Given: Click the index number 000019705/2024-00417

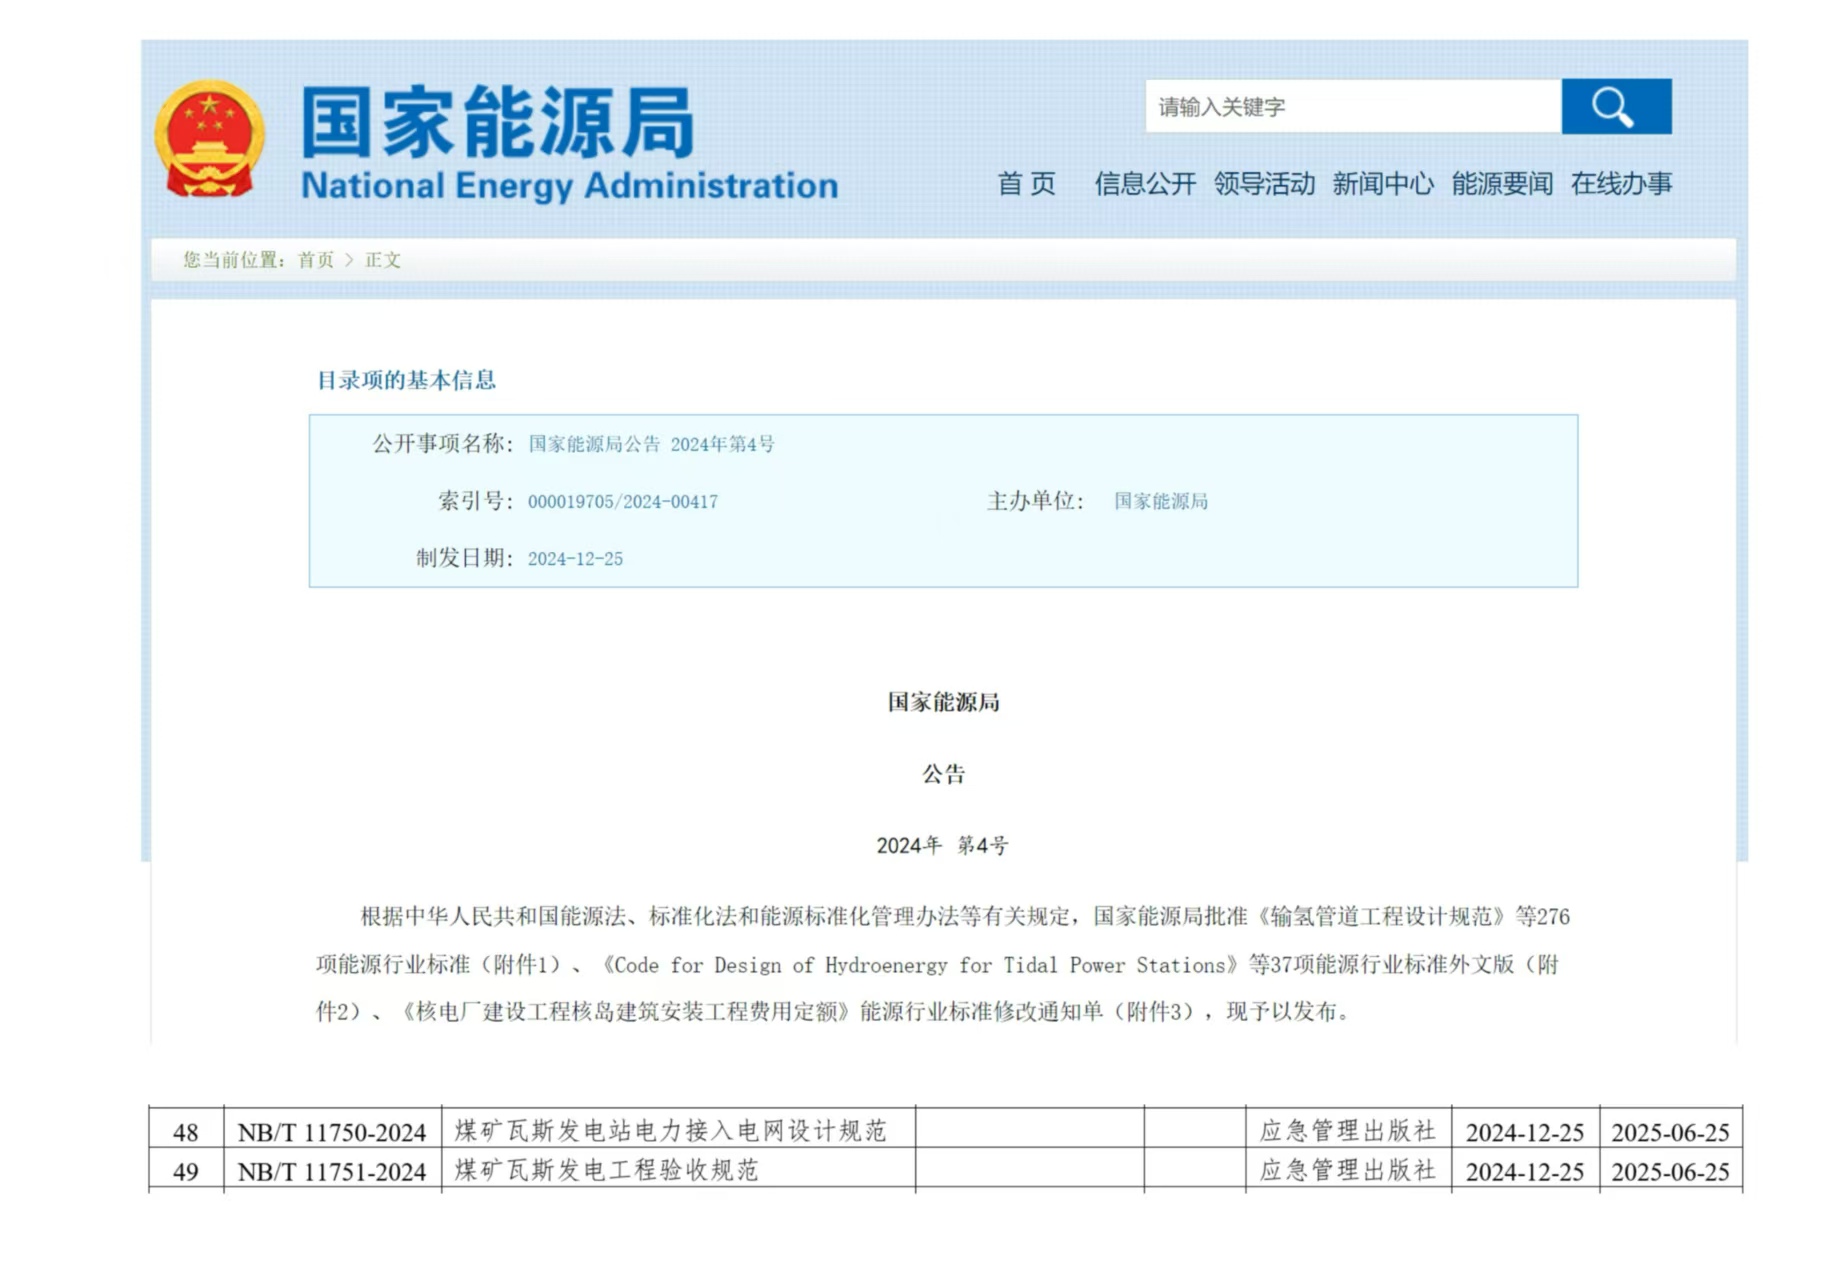Looking at the screenshot, I should click(x=622, y=502).
